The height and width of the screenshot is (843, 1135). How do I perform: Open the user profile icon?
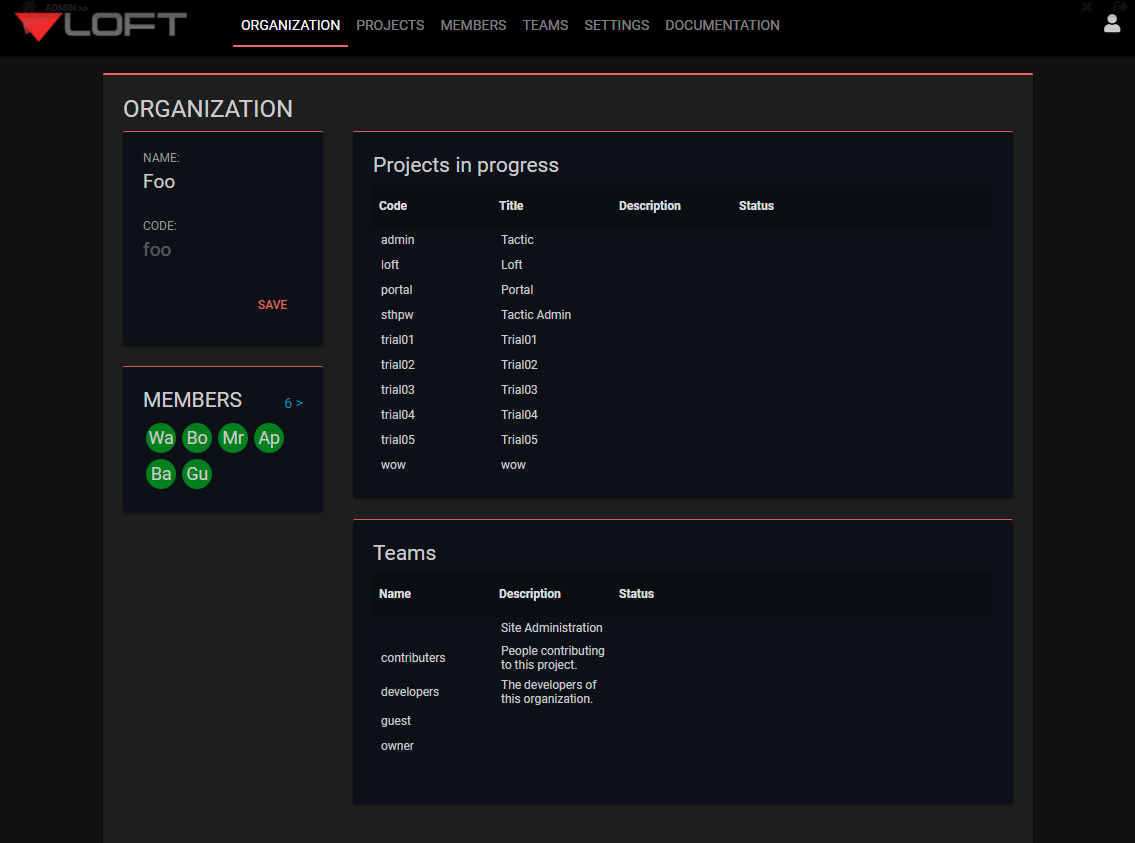1112,24
